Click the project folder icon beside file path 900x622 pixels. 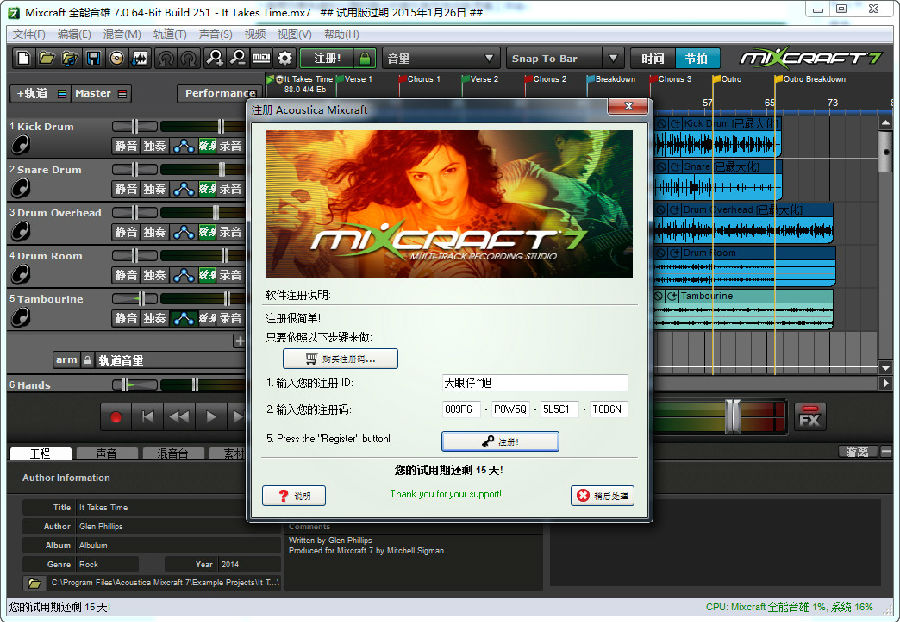point(34,583)
